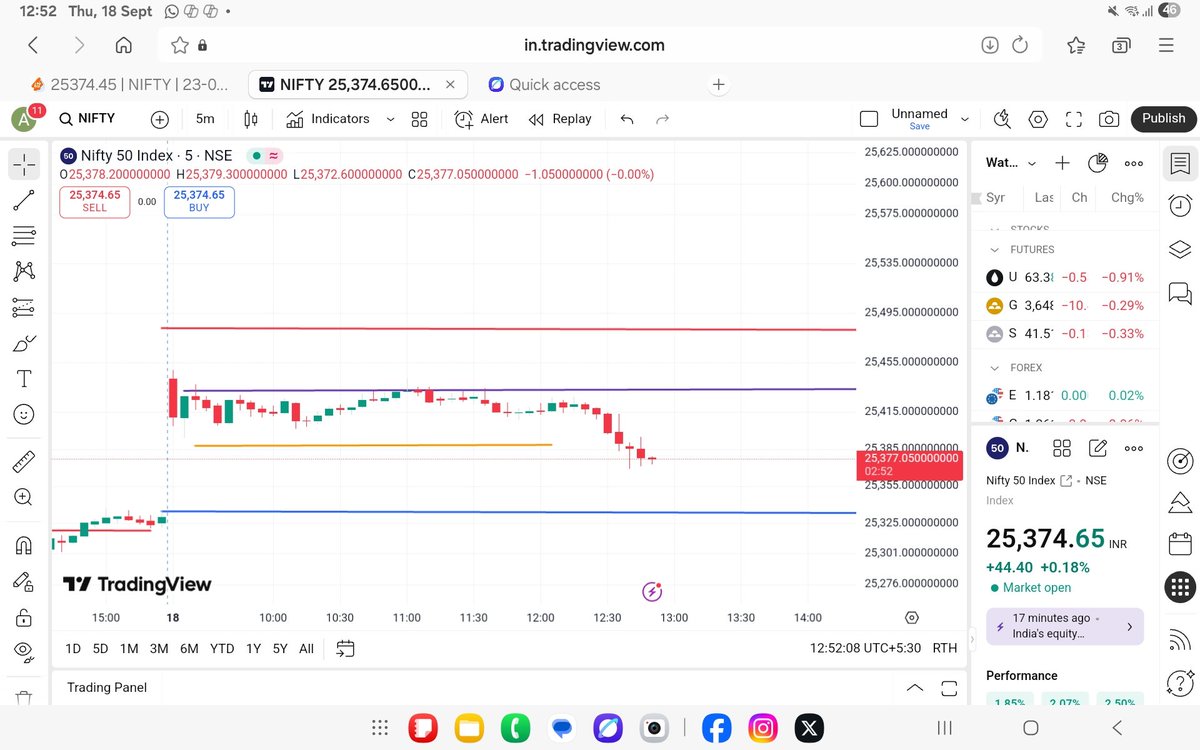
Task: Open the Watchlist name dropdown
Action: tap(1011, 163)
